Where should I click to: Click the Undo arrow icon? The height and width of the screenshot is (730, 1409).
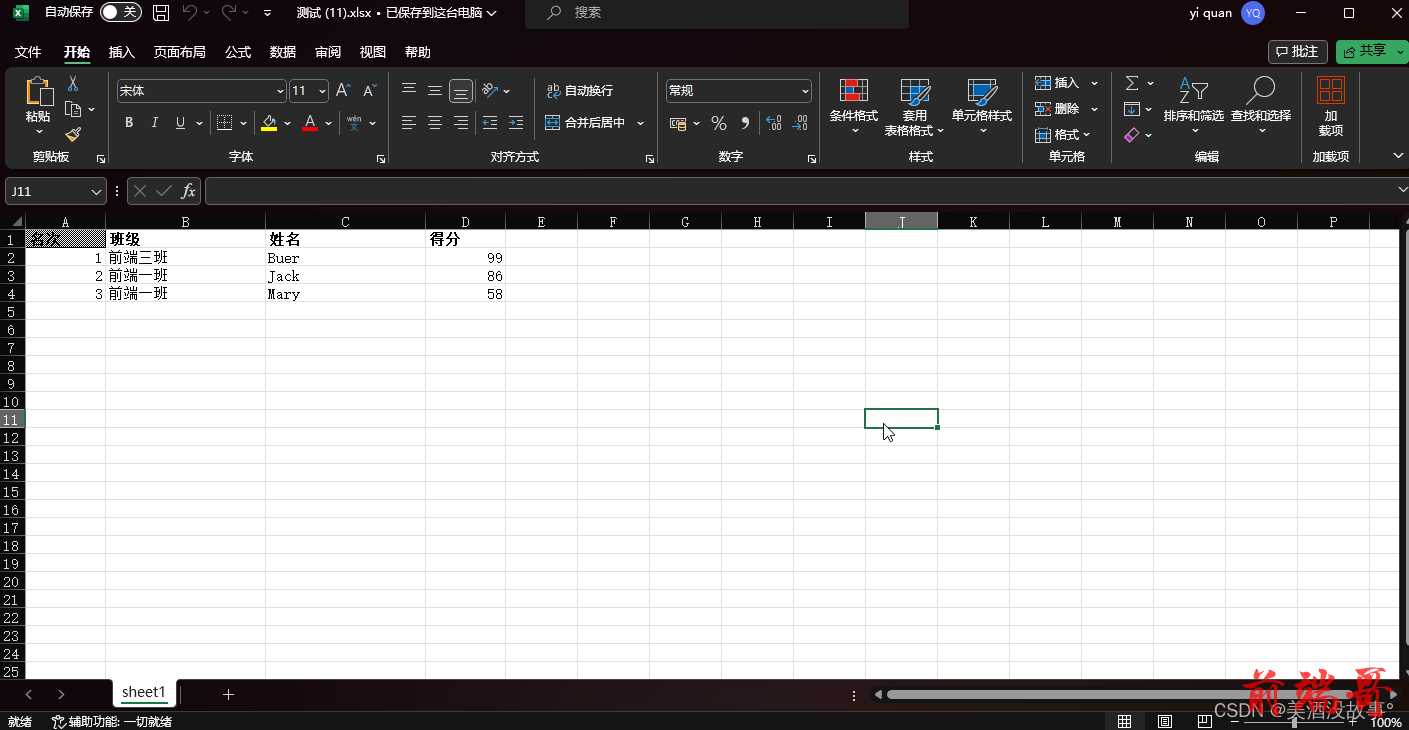[x=190, y=13]
